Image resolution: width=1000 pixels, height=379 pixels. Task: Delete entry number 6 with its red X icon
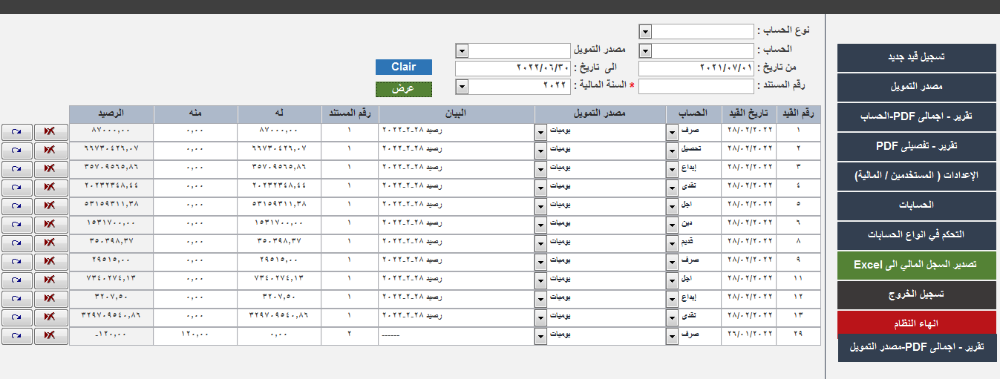pyautogui.click(x=50, y=225)
